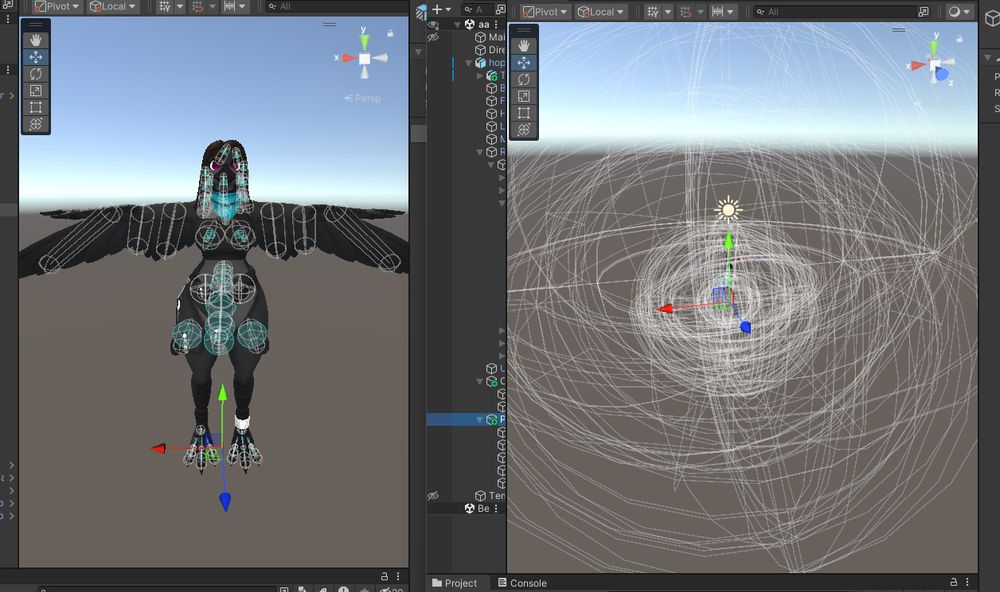Select Move tool in right scene view
Screen dimensions: 1000x592
pos(523,62)
